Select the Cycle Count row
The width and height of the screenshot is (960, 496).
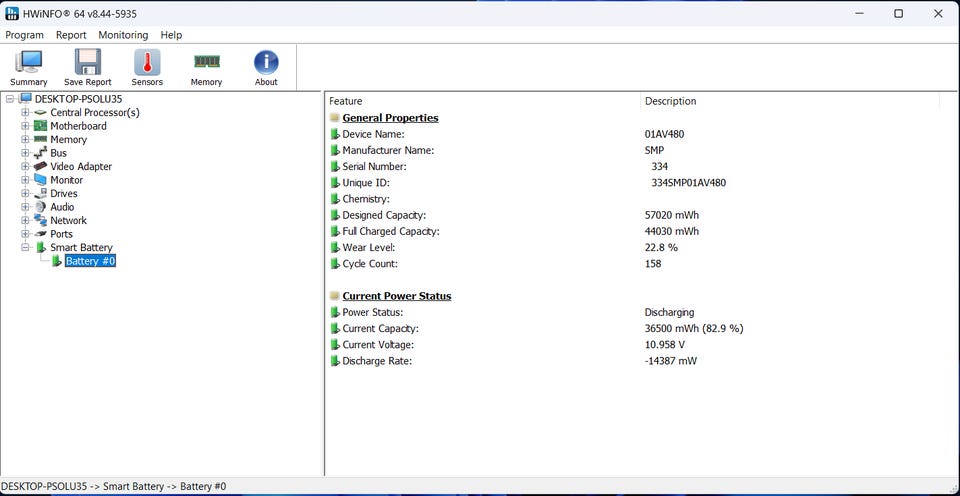point(369,264)
